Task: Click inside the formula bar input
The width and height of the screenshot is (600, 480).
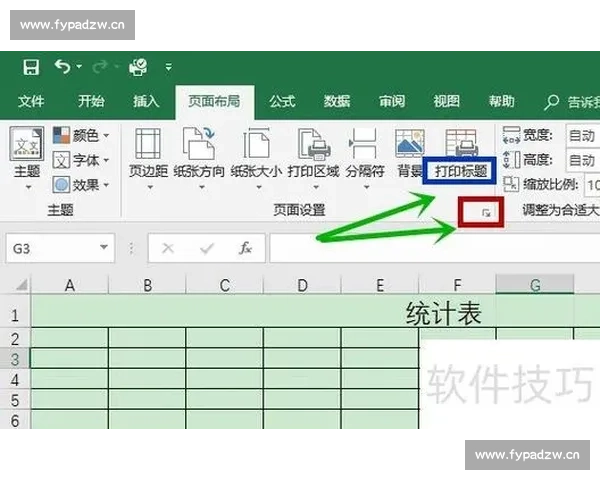Action: pos(435,248)
